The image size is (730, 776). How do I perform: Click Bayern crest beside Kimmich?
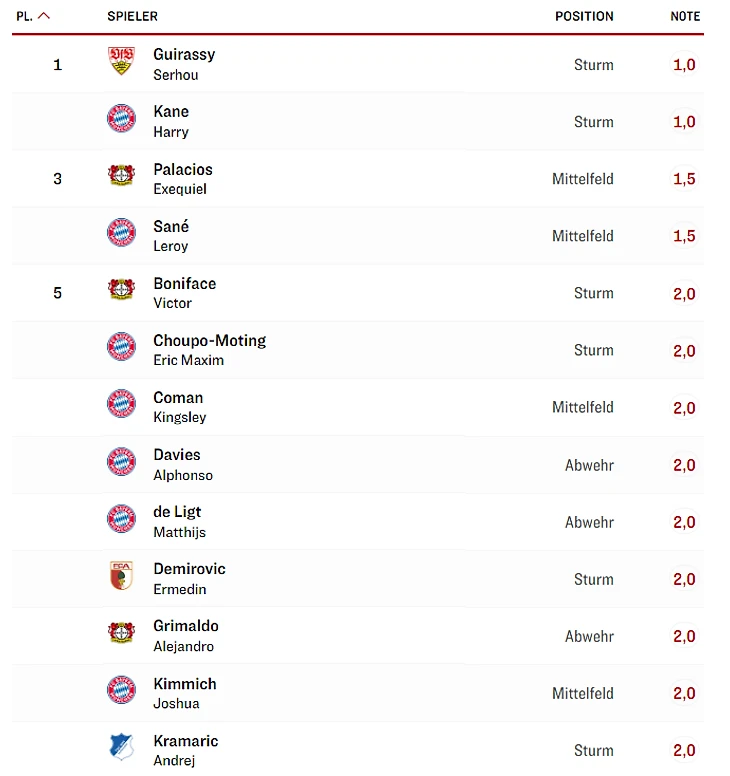point(121,689)
